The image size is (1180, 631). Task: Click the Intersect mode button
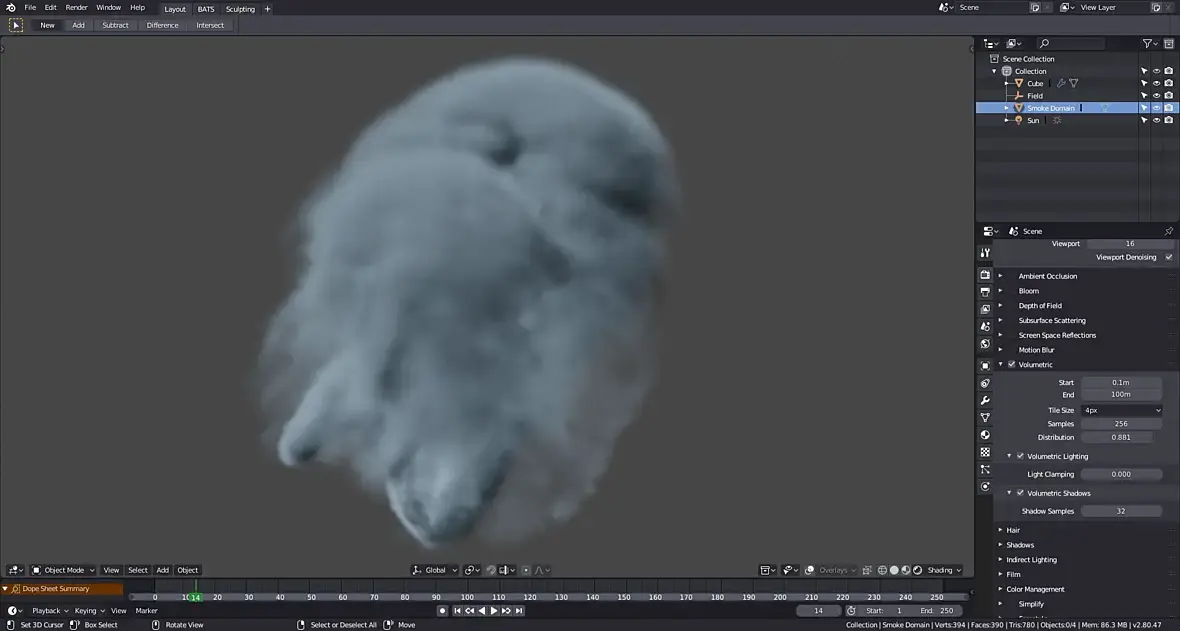210,25
